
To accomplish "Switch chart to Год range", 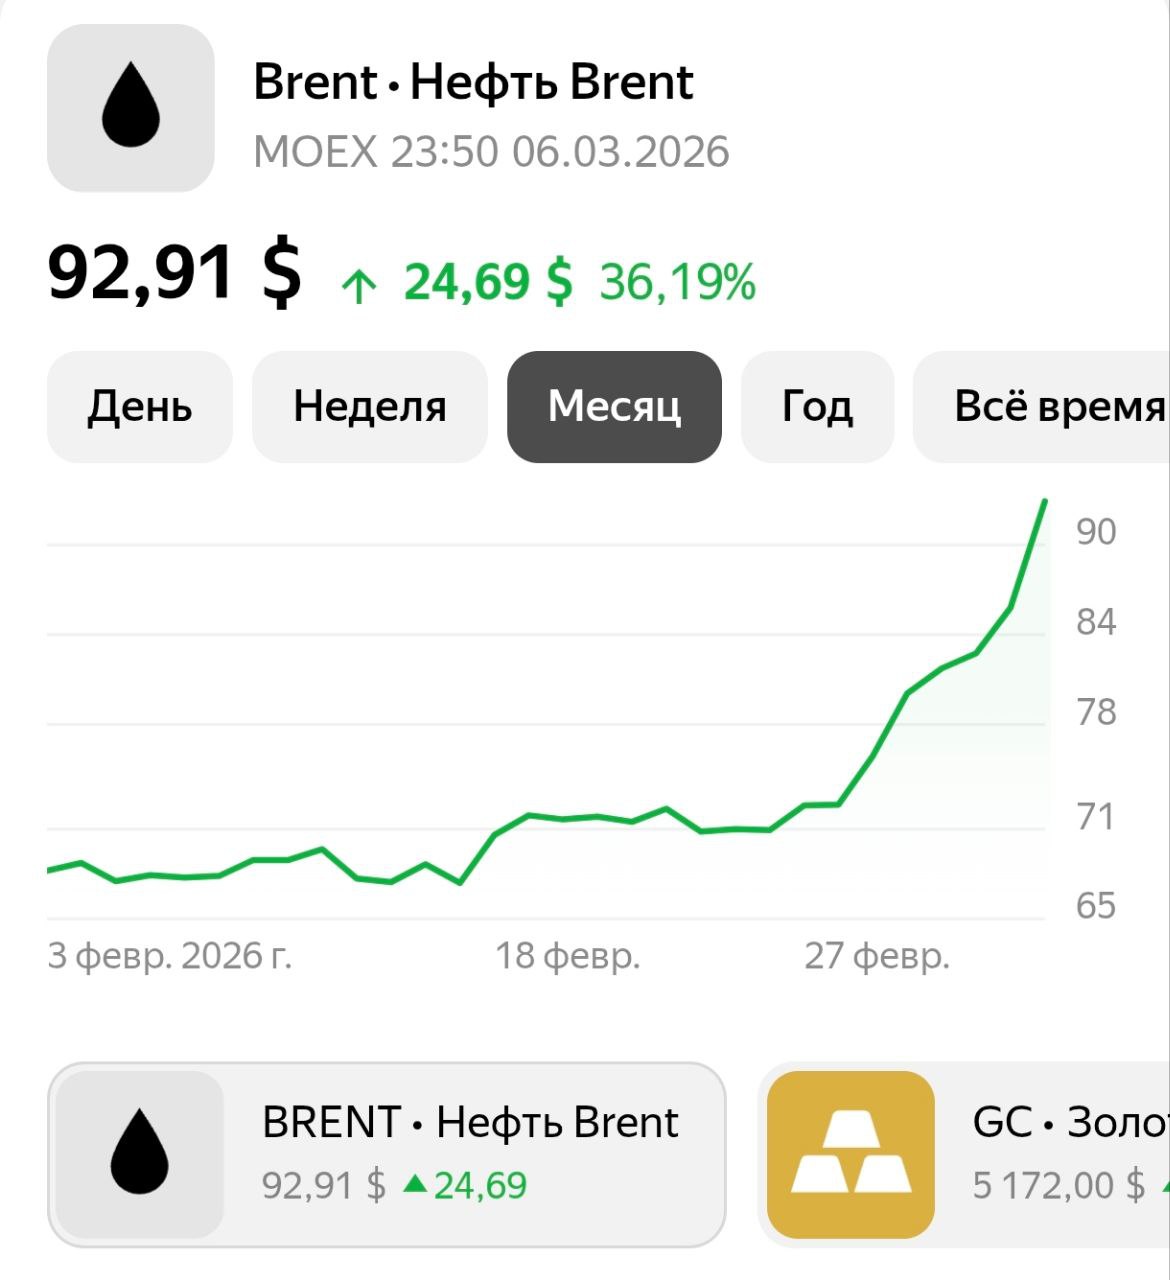I will 817,407.
